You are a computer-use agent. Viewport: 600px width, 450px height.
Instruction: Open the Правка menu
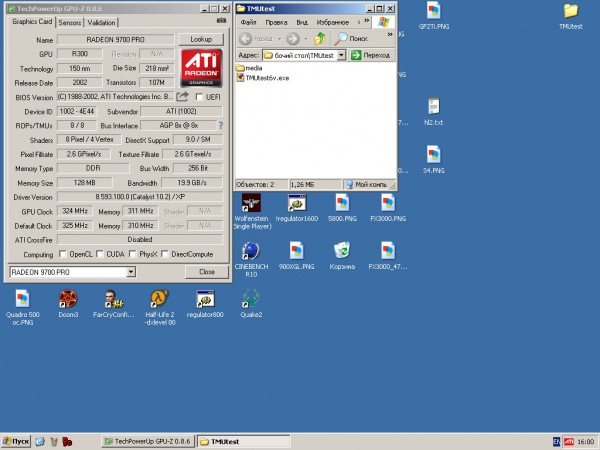tap(276, 22)
